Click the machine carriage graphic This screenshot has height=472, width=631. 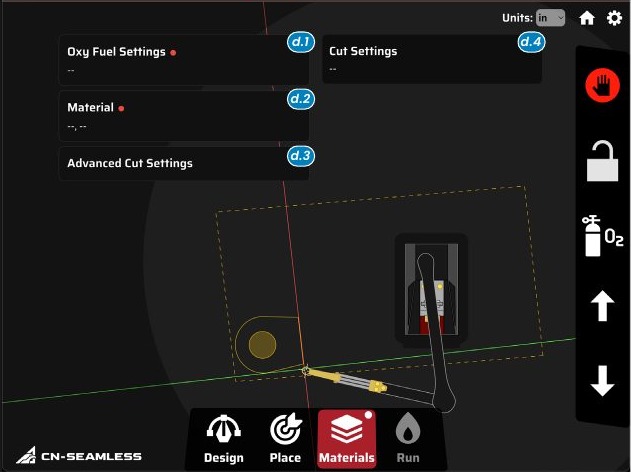(431, 290)
